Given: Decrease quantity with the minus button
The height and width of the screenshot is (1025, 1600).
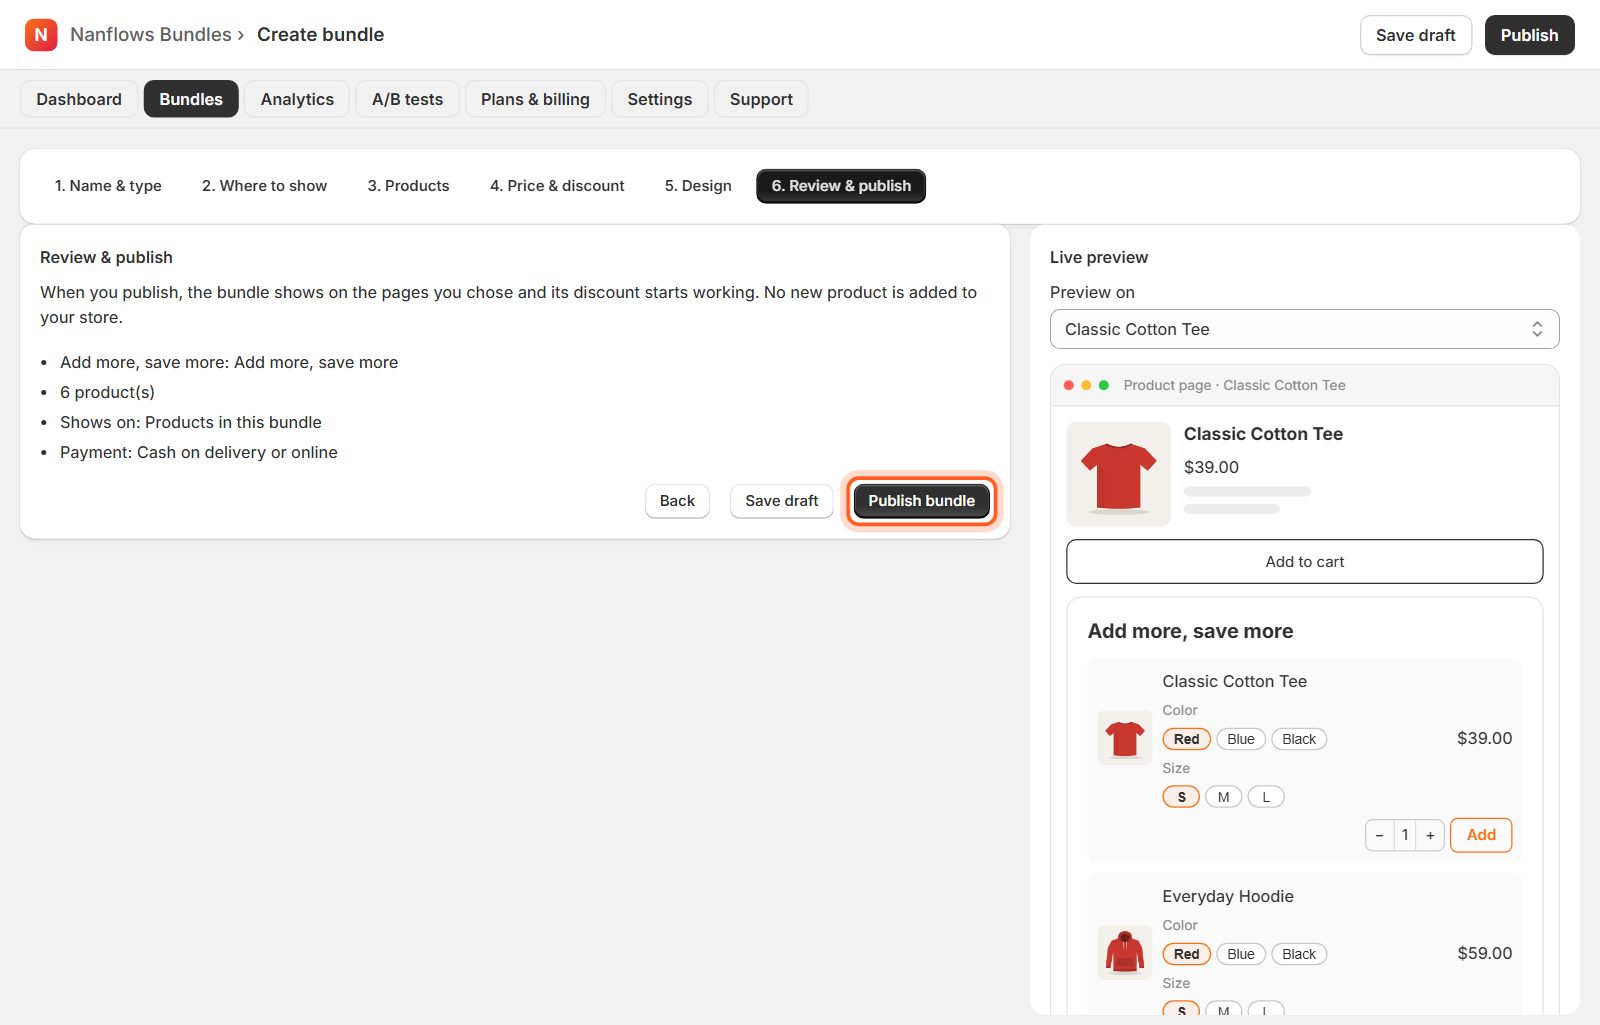Looking at the screenshot, I should click(1379, 835).
